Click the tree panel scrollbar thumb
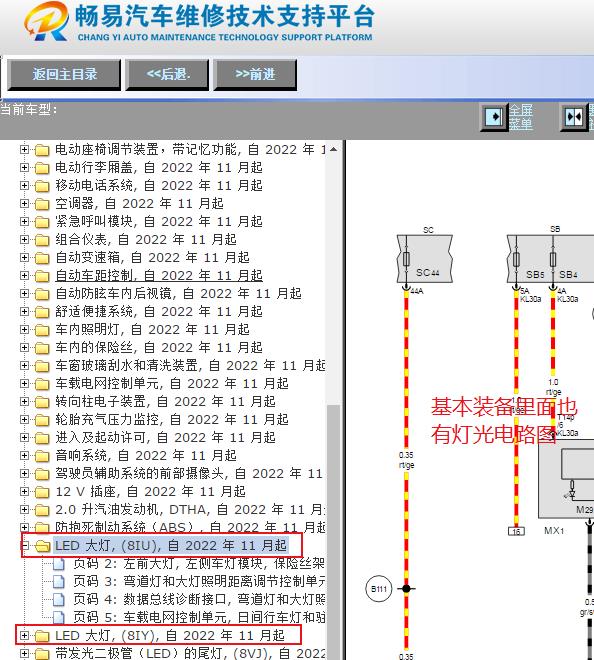Image resolution: width=594 pixels, height=660 pixels. [333, 532]
